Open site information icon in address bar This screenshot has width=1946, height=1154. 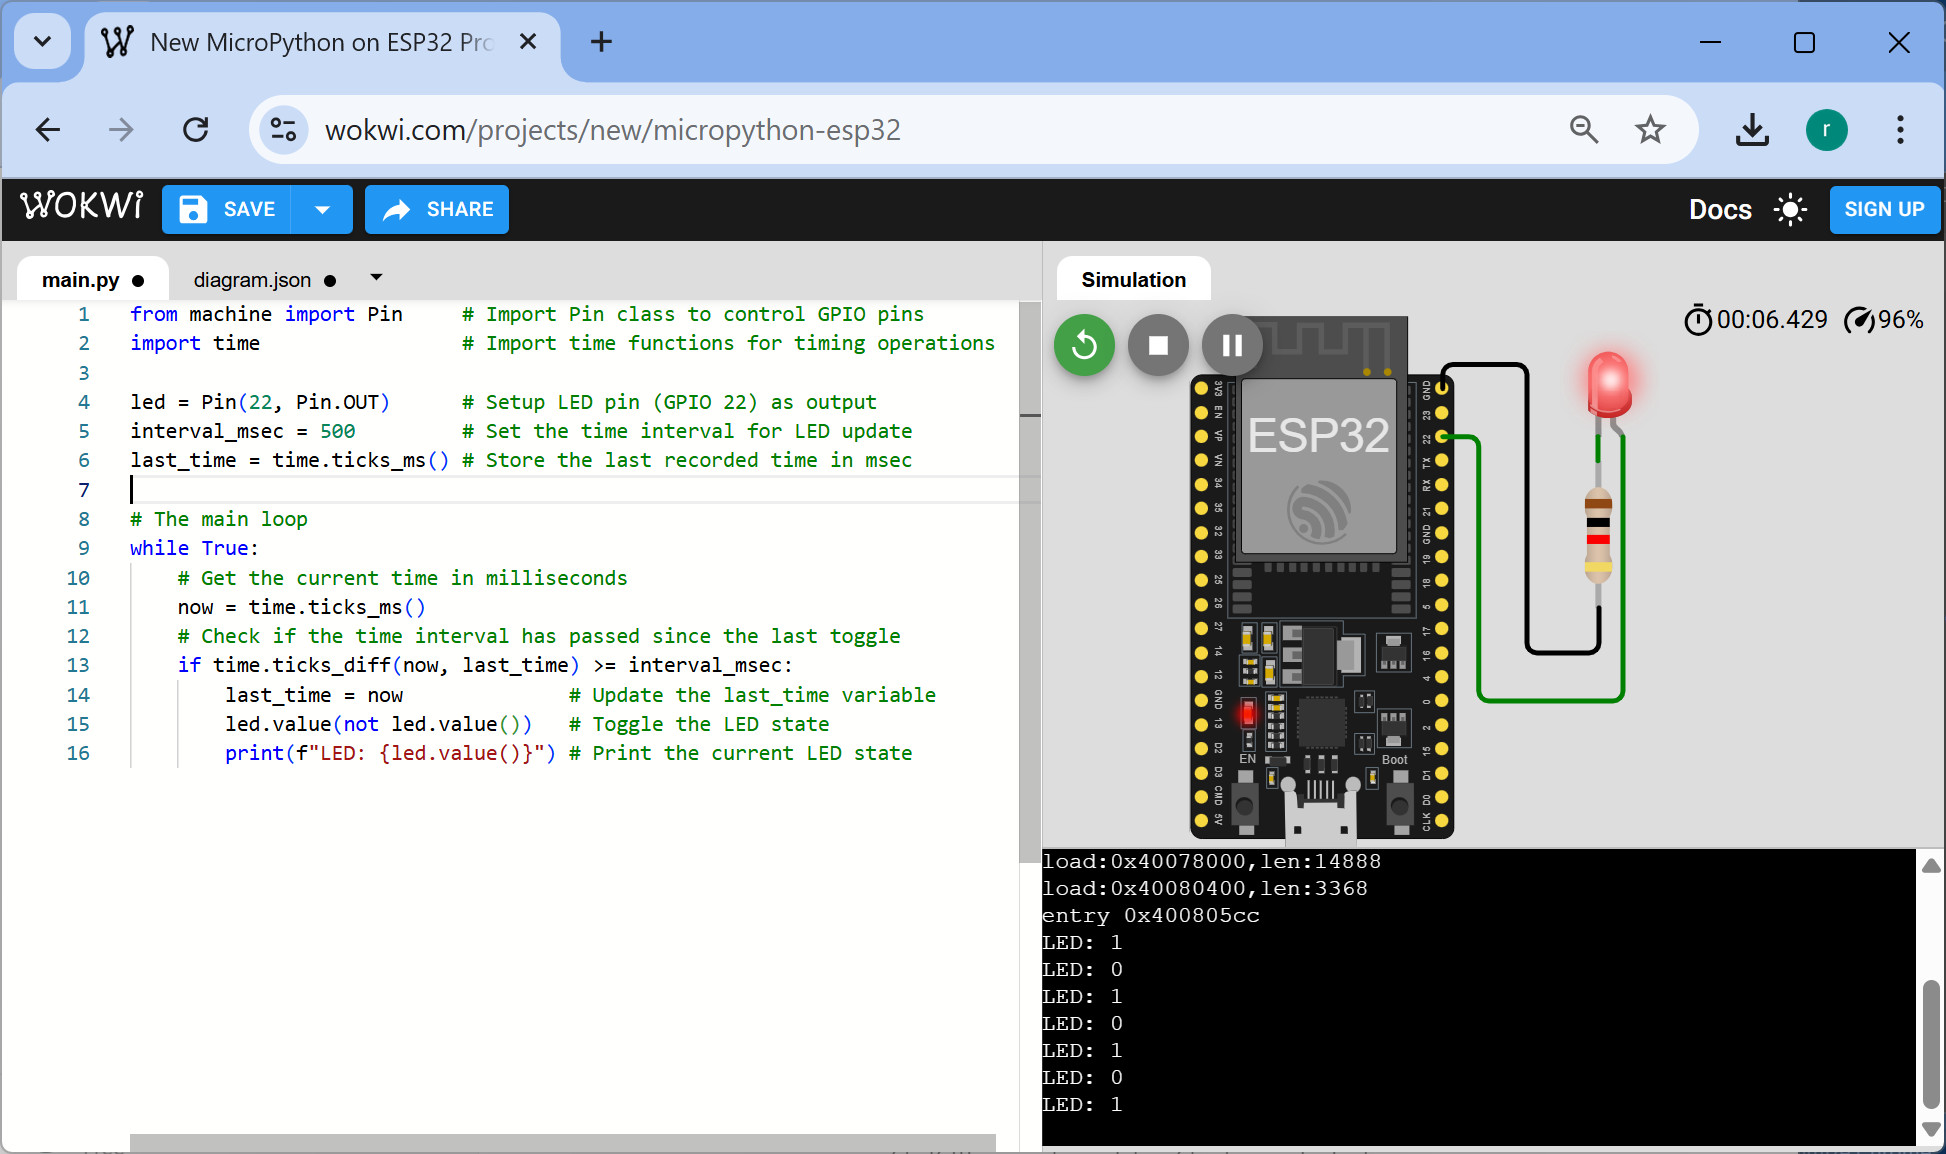pyautogui.click(x=284, y=130)
